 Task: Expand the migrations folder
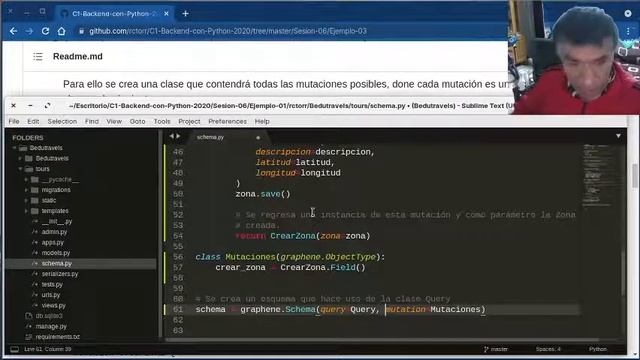26,190
